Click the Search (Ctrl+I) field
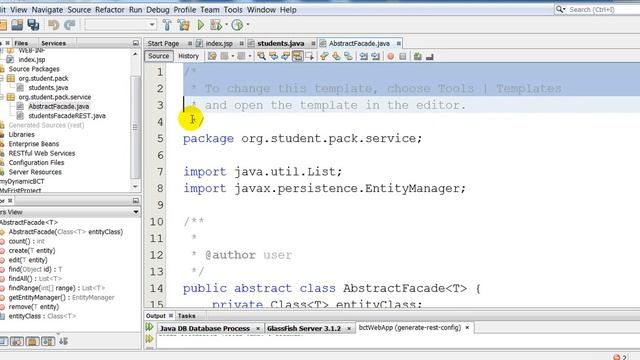The height and width of the screenshot is (360, 640). pyautogui.click(x=598, y=9)
